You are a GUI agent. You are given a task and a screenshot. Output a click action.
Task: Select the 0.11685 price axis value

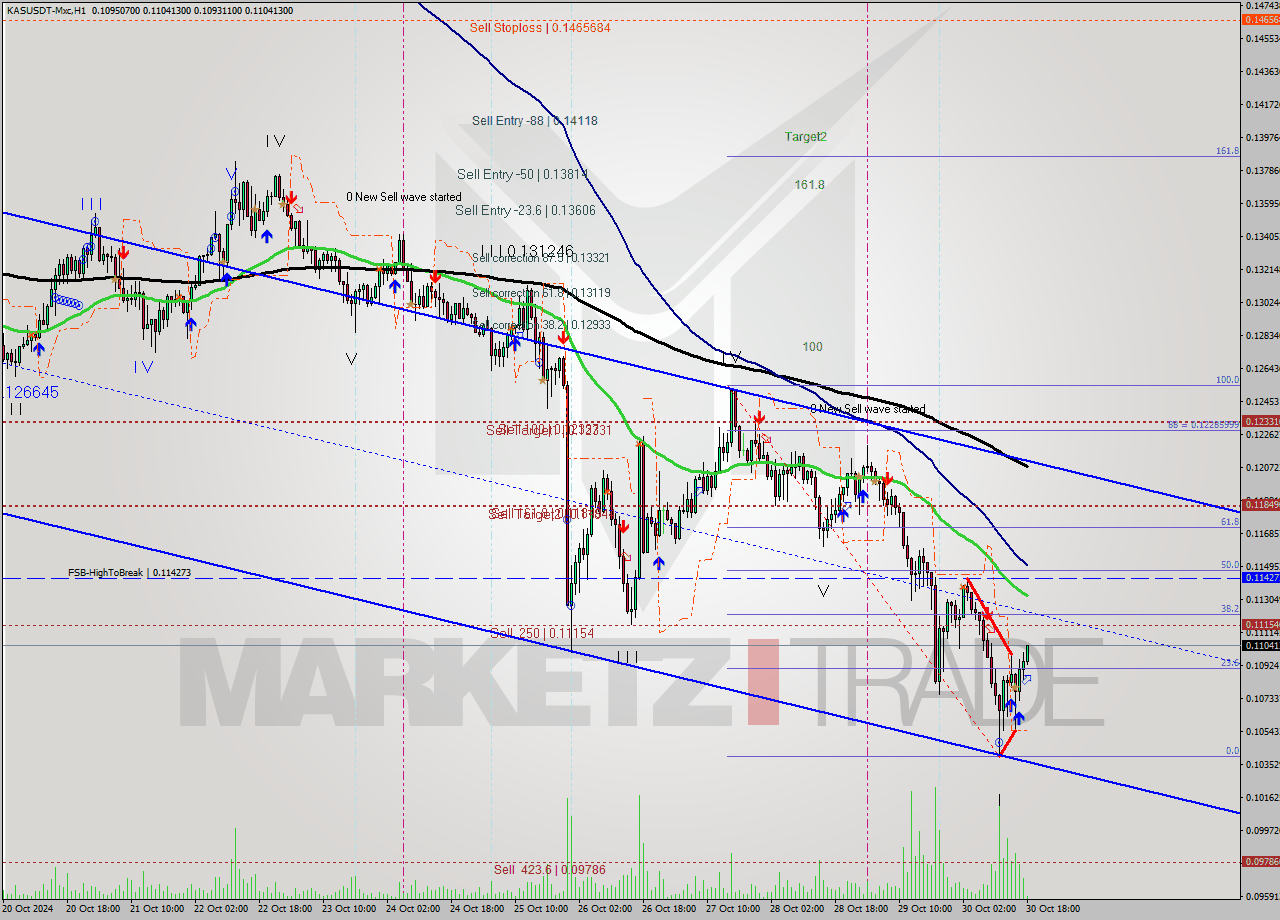coord(1262,533)
